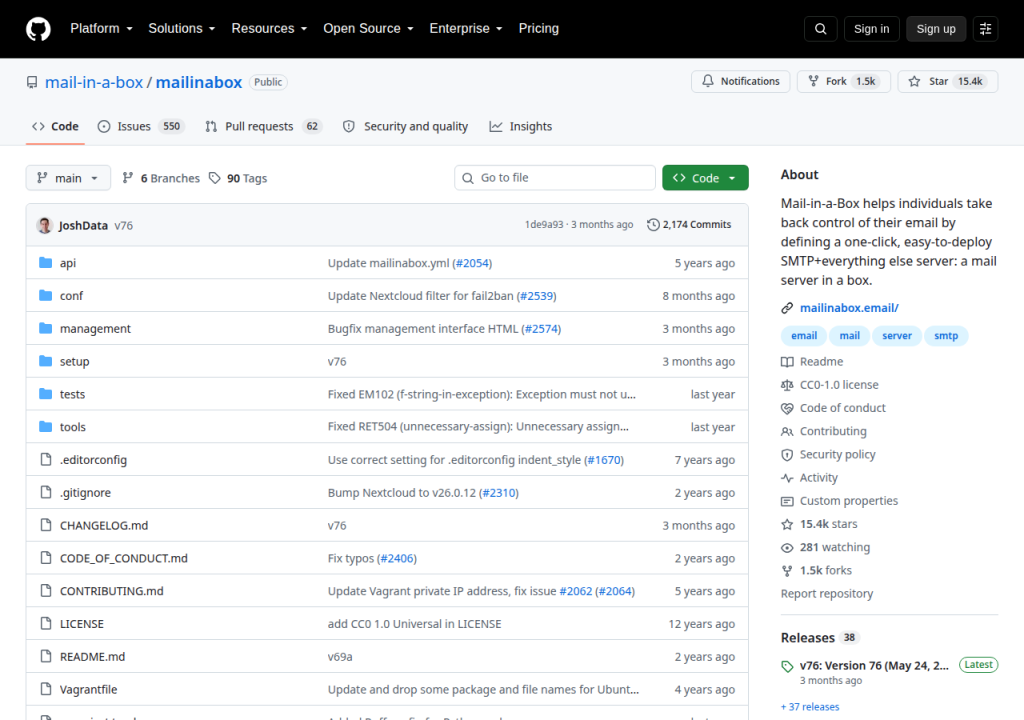Click the repository book icon beside mail-in-a-box
The height and width of the screenshot is (720, 1024).
pos(32,82)
